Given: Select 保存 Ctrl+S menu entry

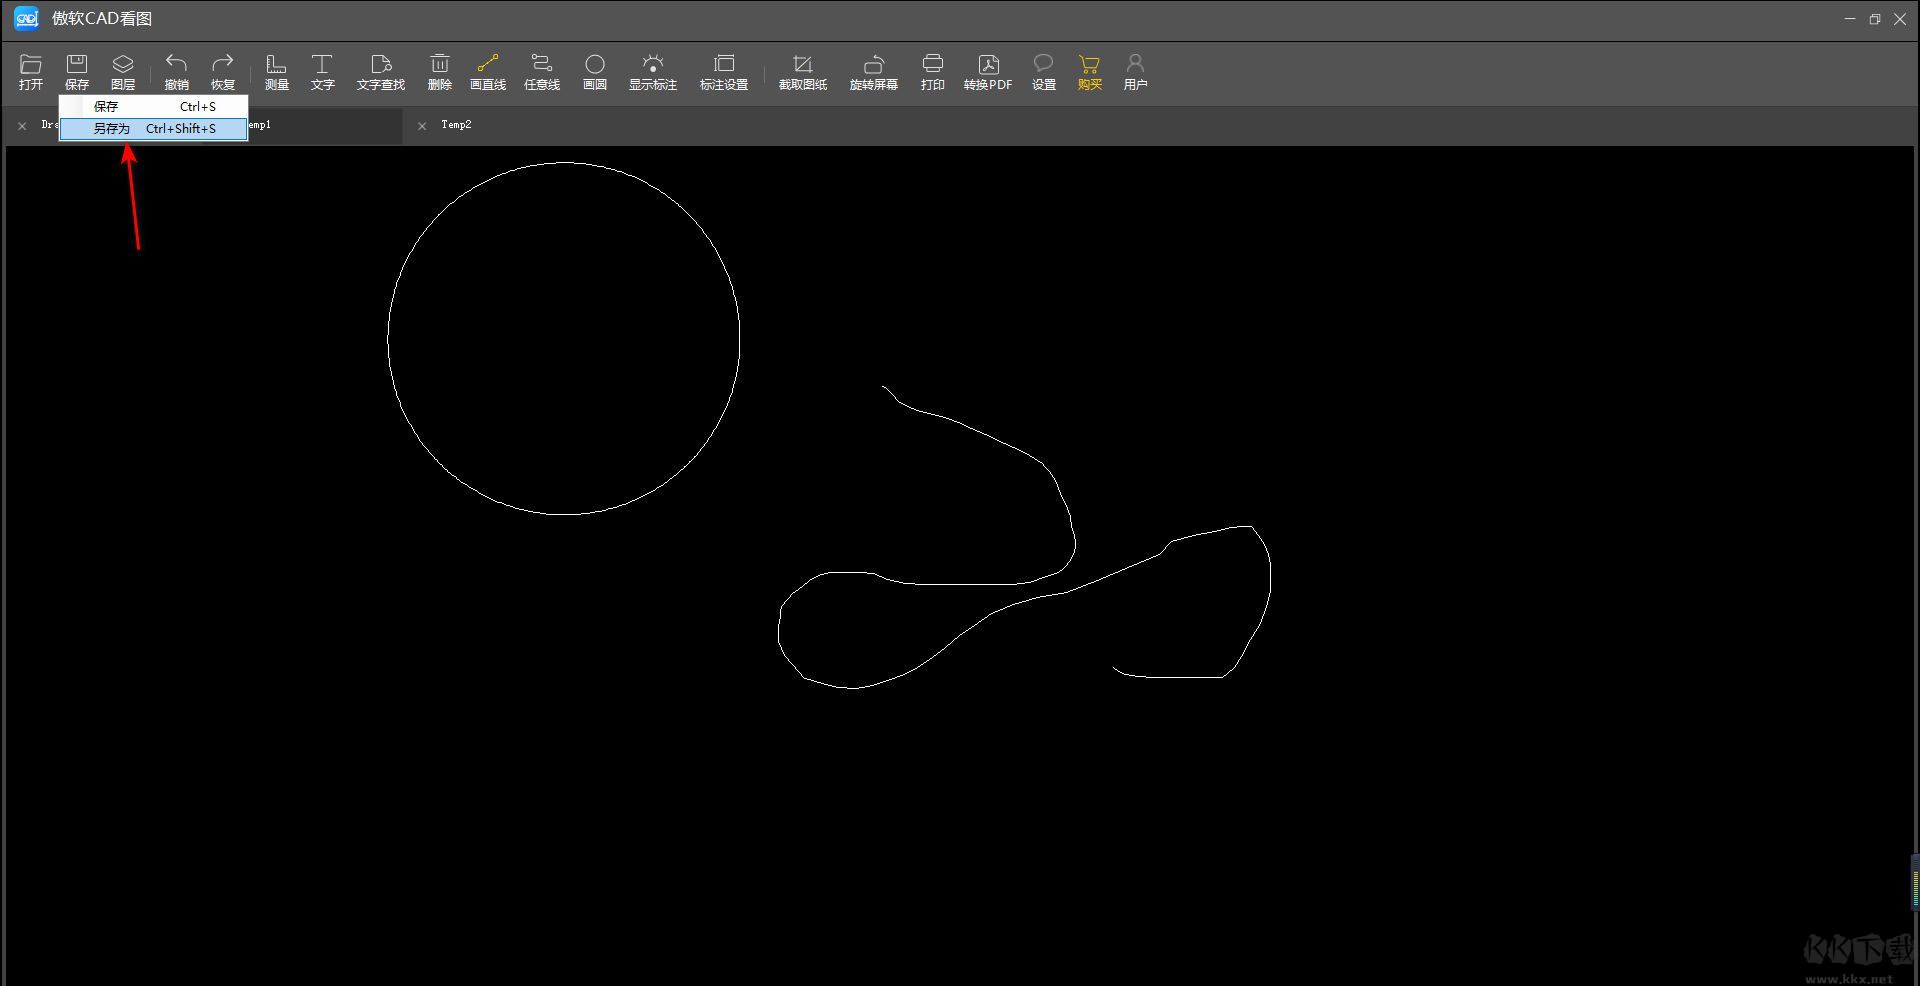Looking at the screenshot, I should tap(153, 106).
